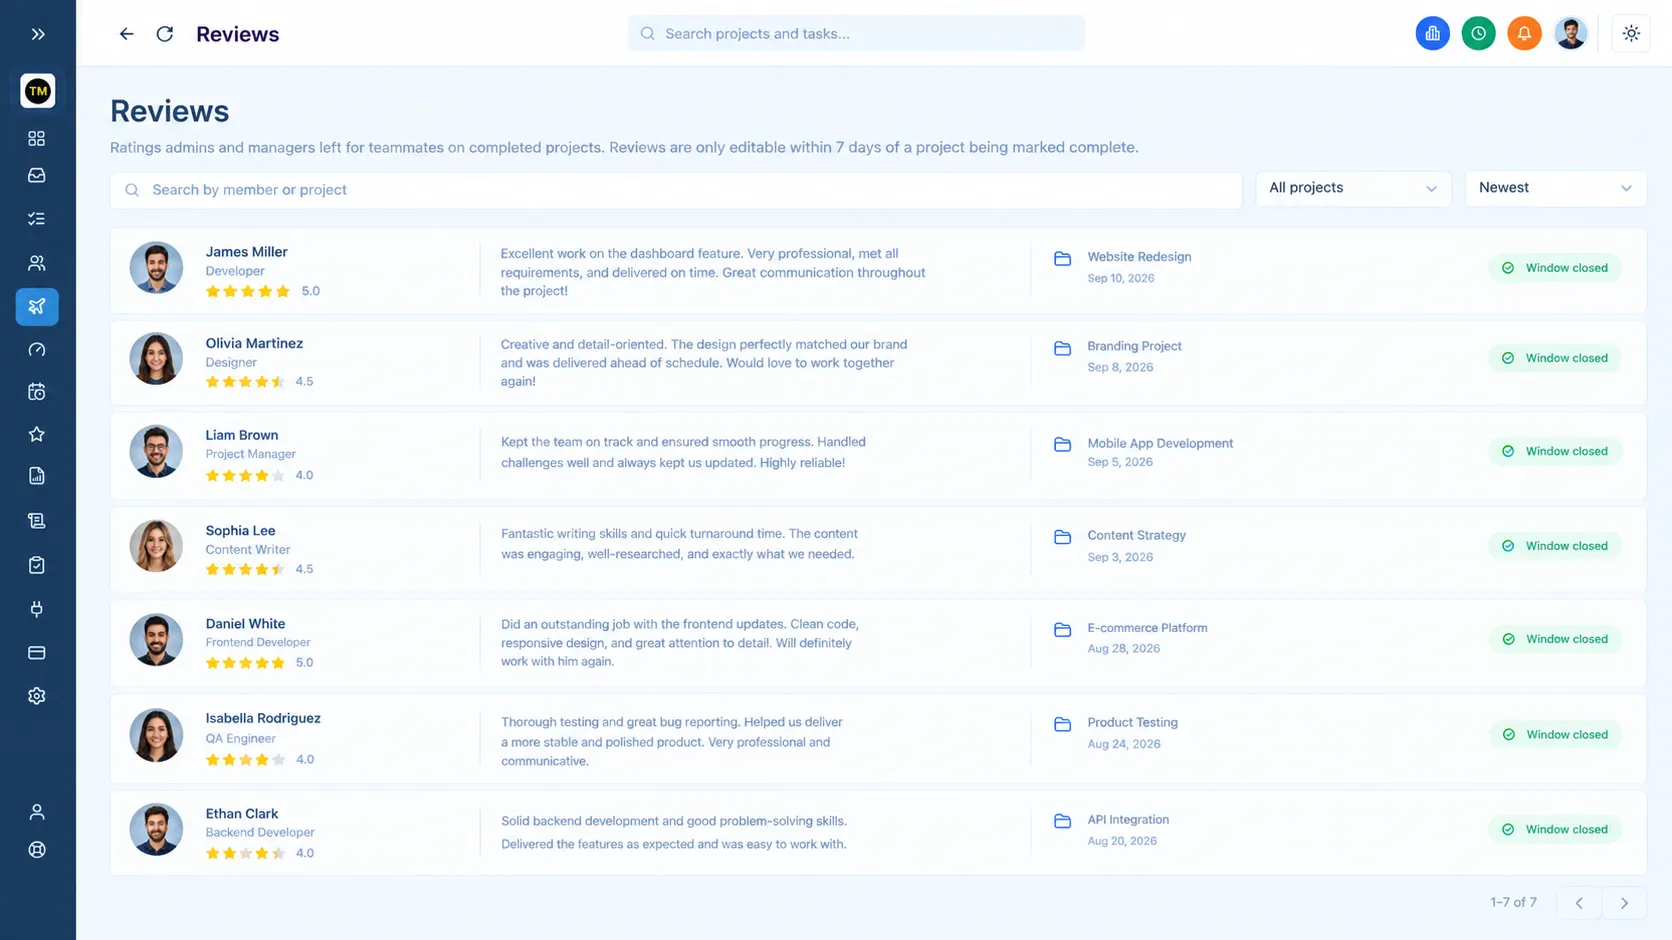Open the 'E-commerce Platform' project link
Screen dimensions: 1672x940
[1147, 628]
